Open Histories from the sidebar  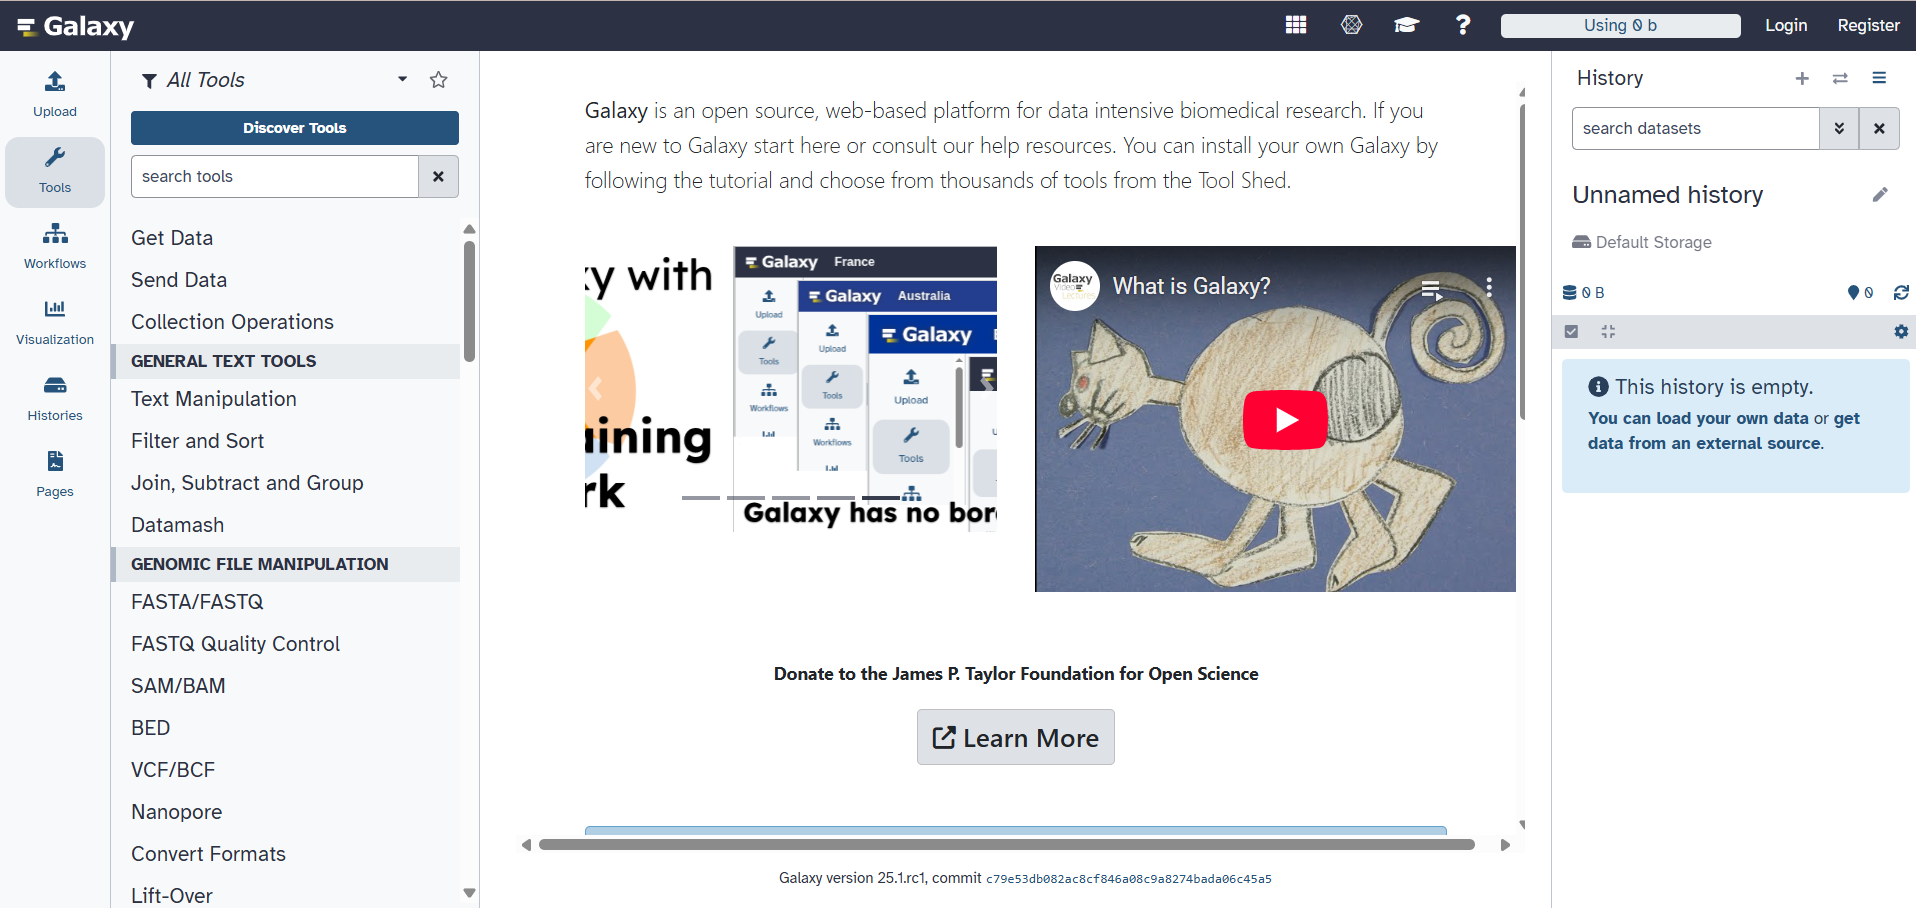pos(55,398)
